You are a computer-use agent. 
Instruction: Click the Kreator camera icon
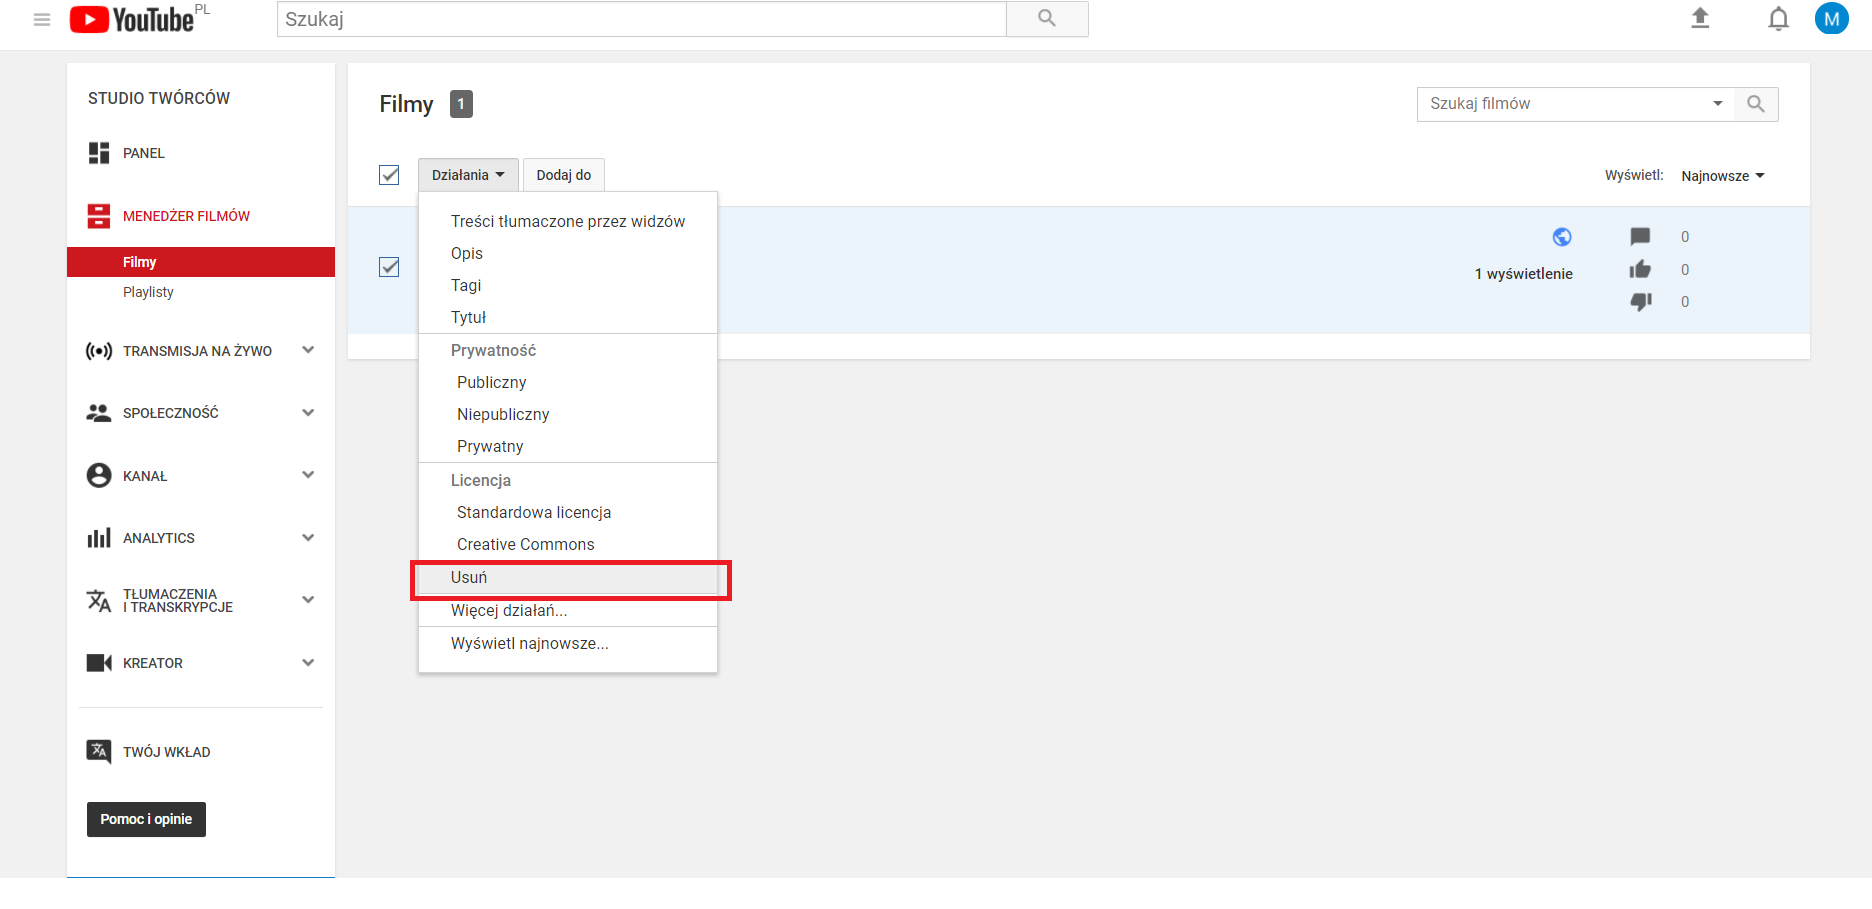point(99,663)
